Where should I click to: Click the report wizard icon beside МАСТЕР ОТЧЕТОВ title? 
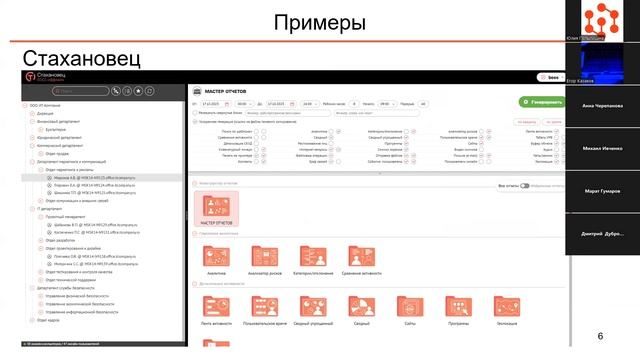coord(197,91)
